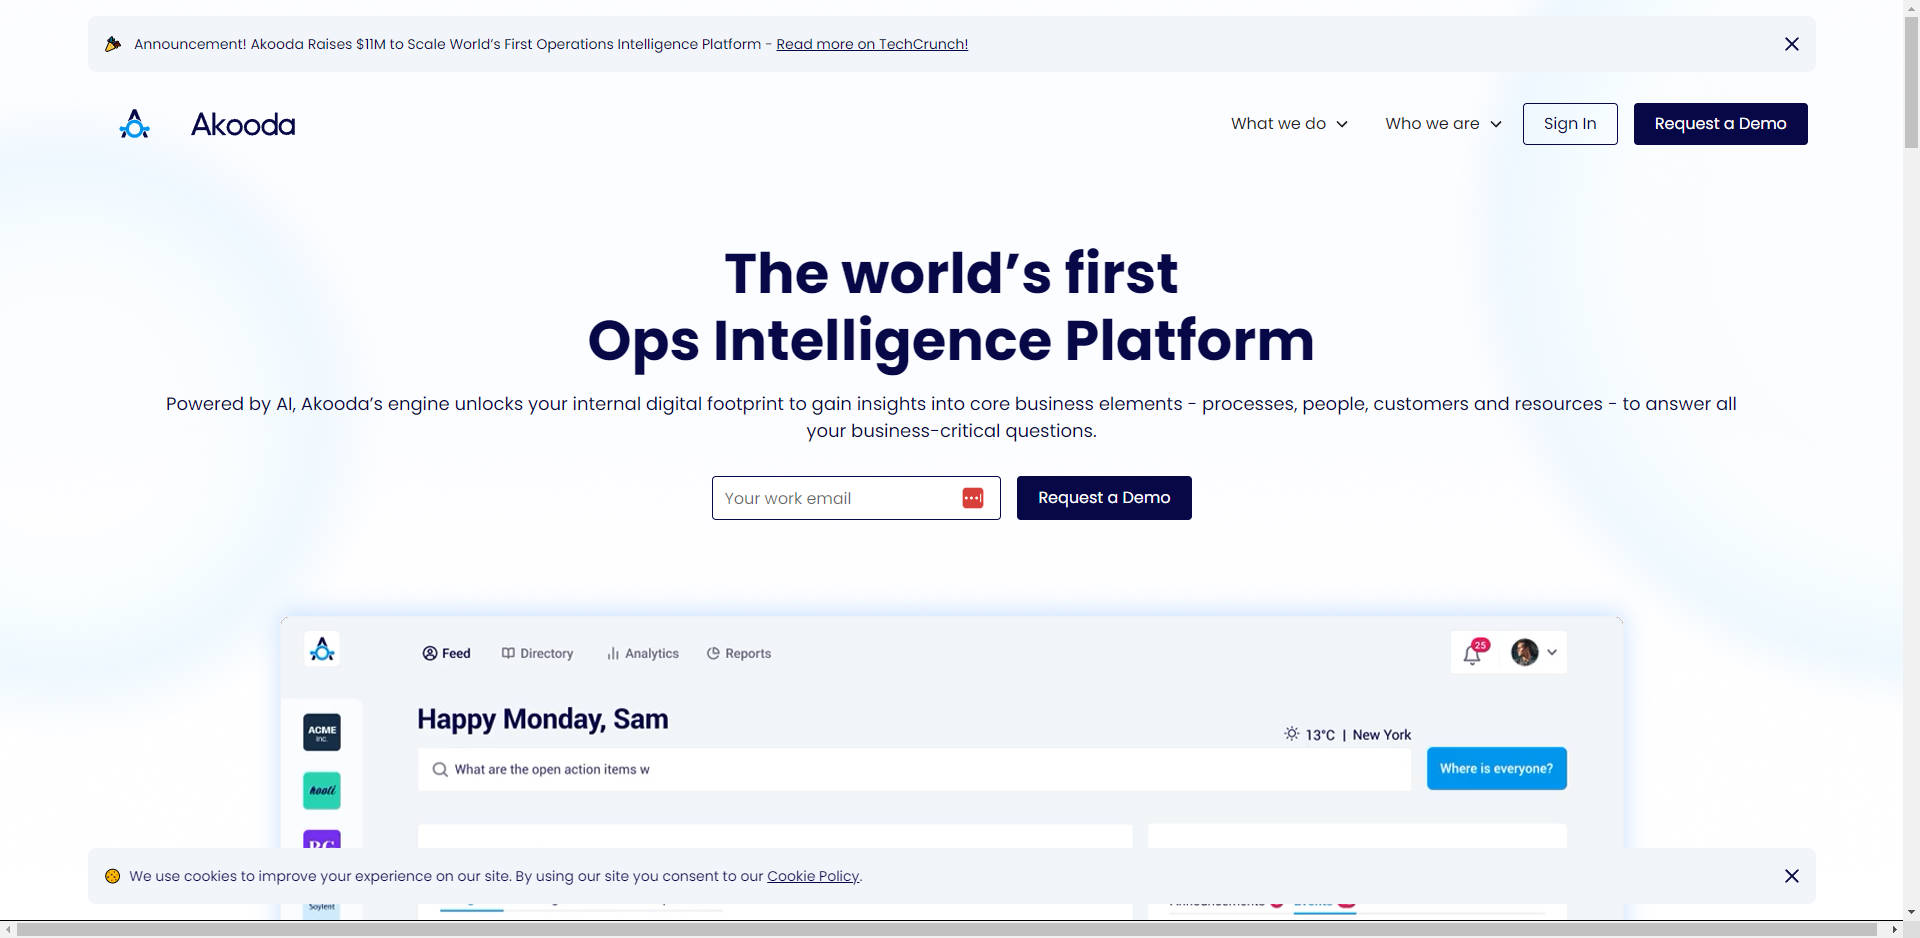This screenshot has width=1920, height=938.
Task: Close the cookie consent notice
Action: coord(1791,876)
